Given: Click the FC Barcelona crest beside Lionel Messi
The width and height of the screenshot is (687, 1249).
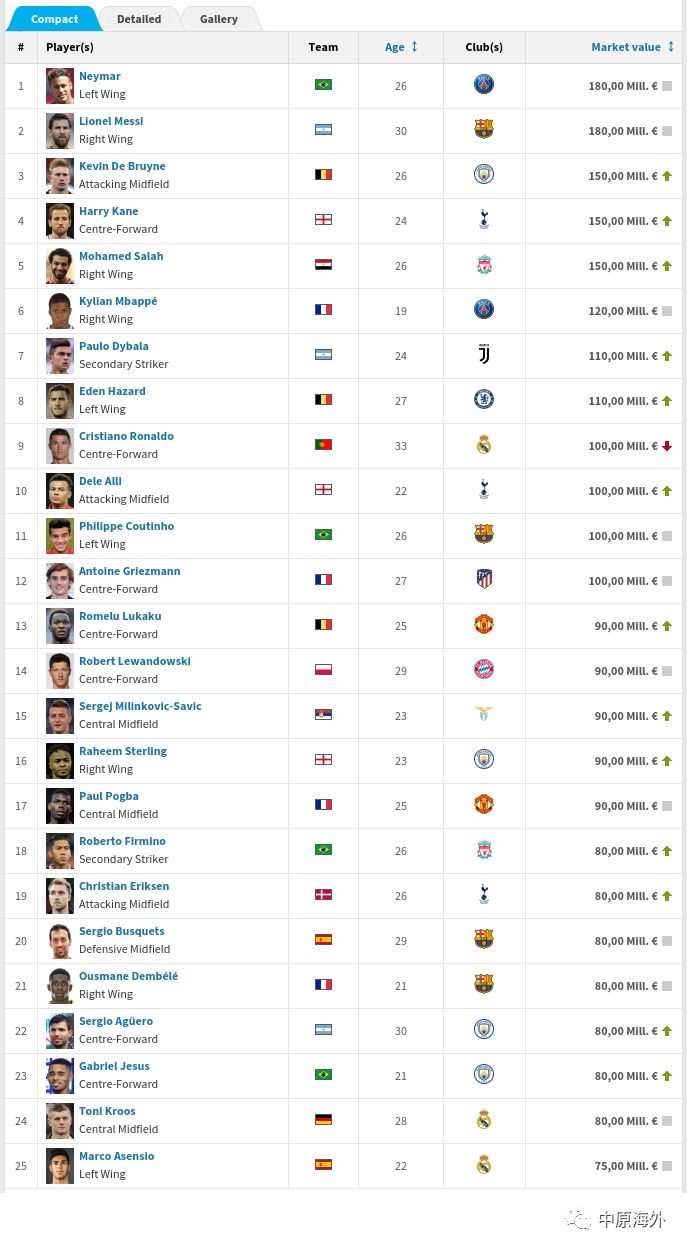Looking at the screenshot, I should [484, 130].
